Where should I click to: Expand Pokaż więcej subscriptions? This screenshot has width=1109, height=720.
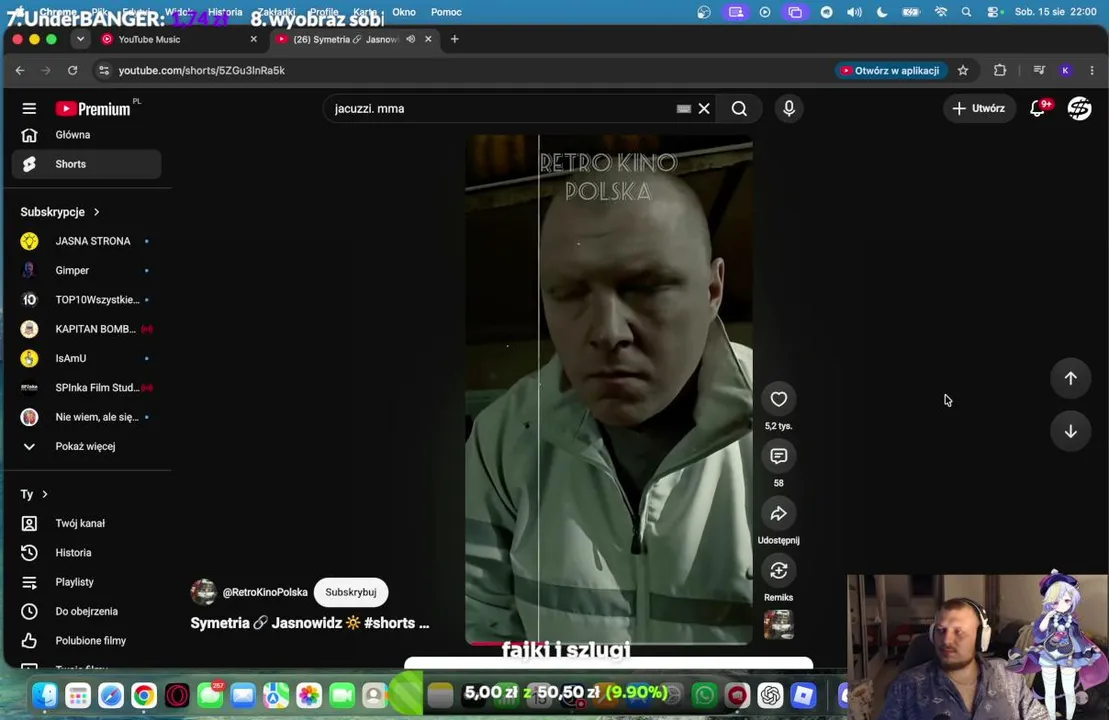coord(86,446)
